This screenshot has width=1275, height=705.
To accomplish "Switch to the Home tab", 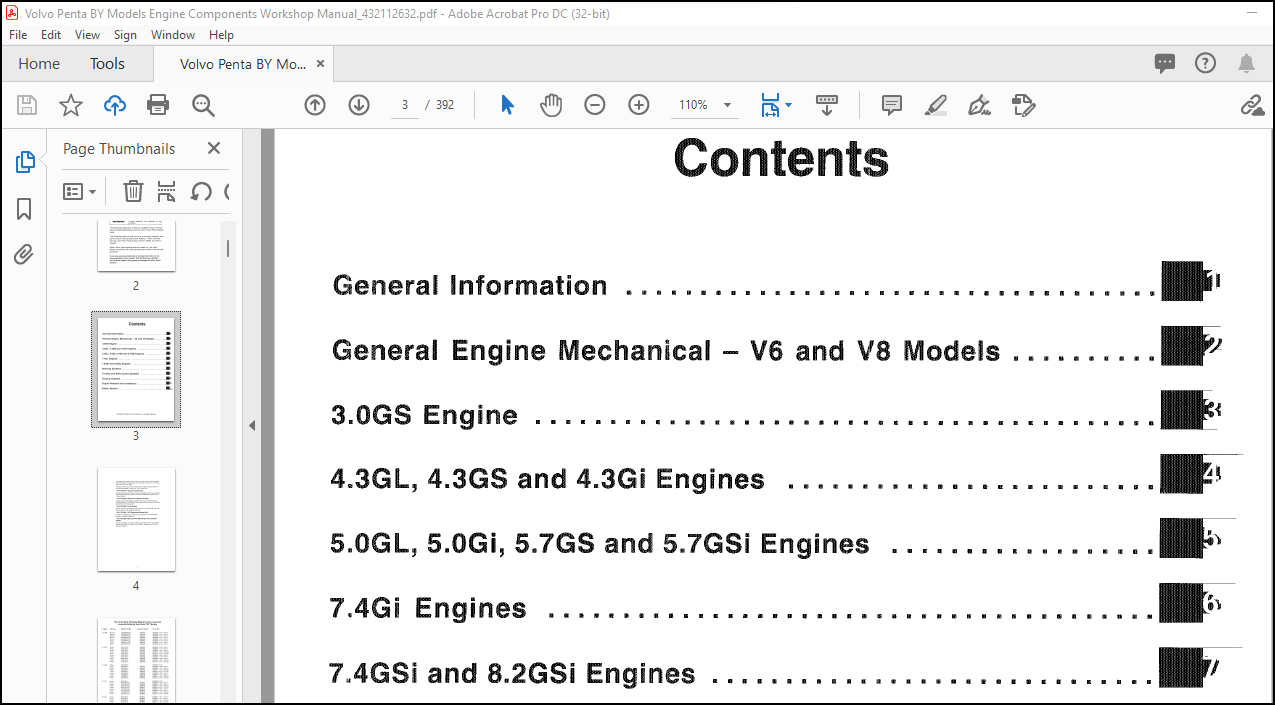I will point(39,64).
